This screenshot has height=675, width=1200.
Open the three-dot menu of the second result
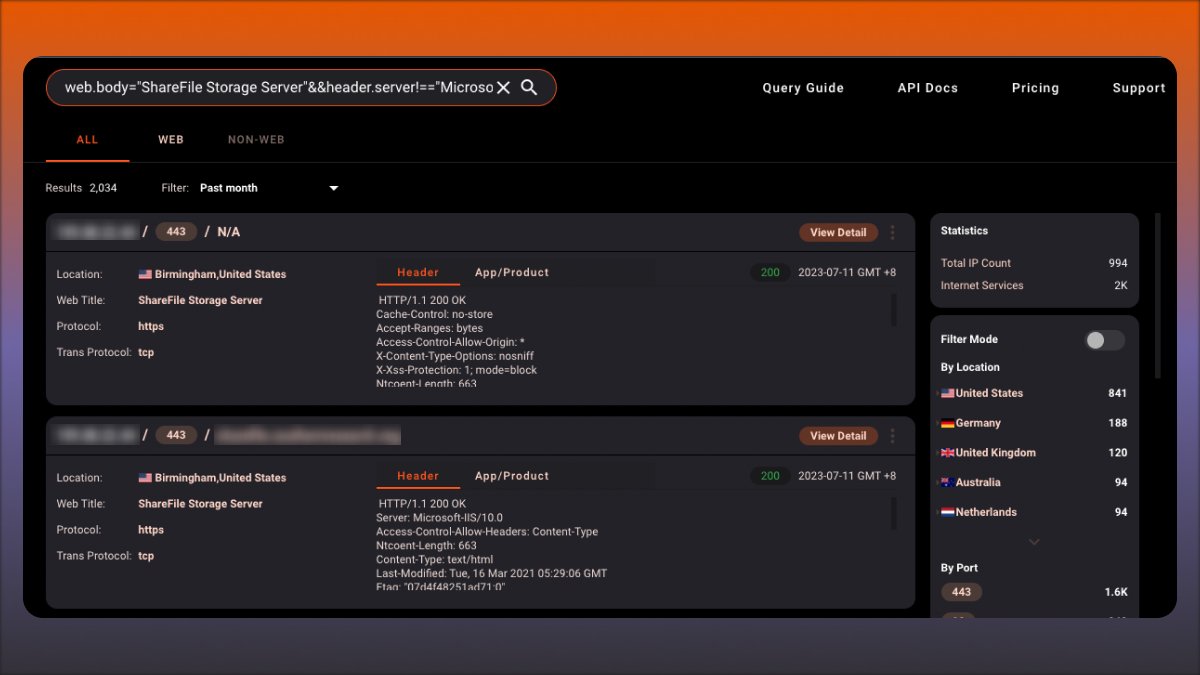893,436
